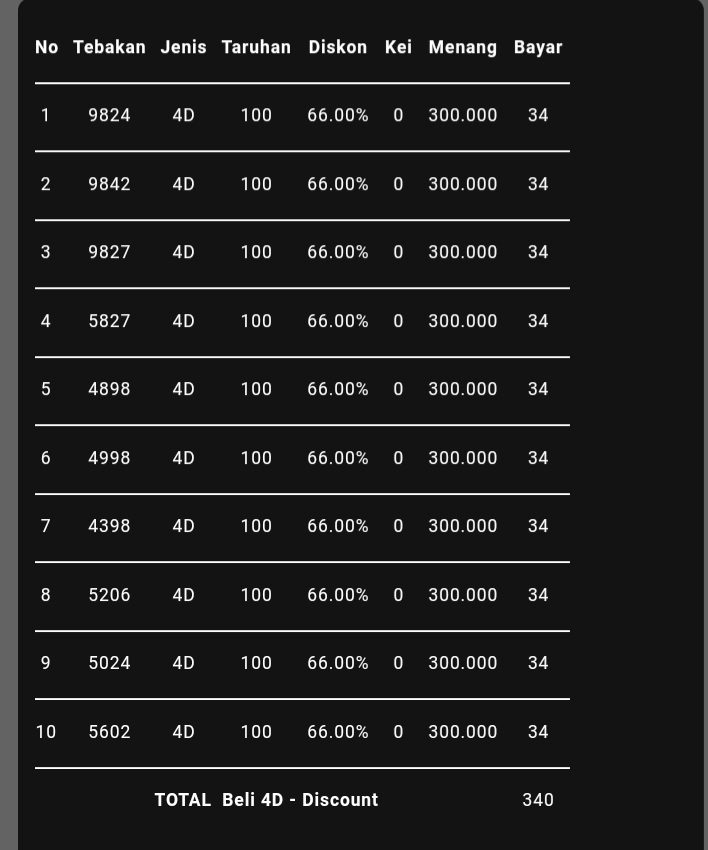Select the Tebakan number 5602
Screen dimensions: 708x850
[x=109, y=732]
